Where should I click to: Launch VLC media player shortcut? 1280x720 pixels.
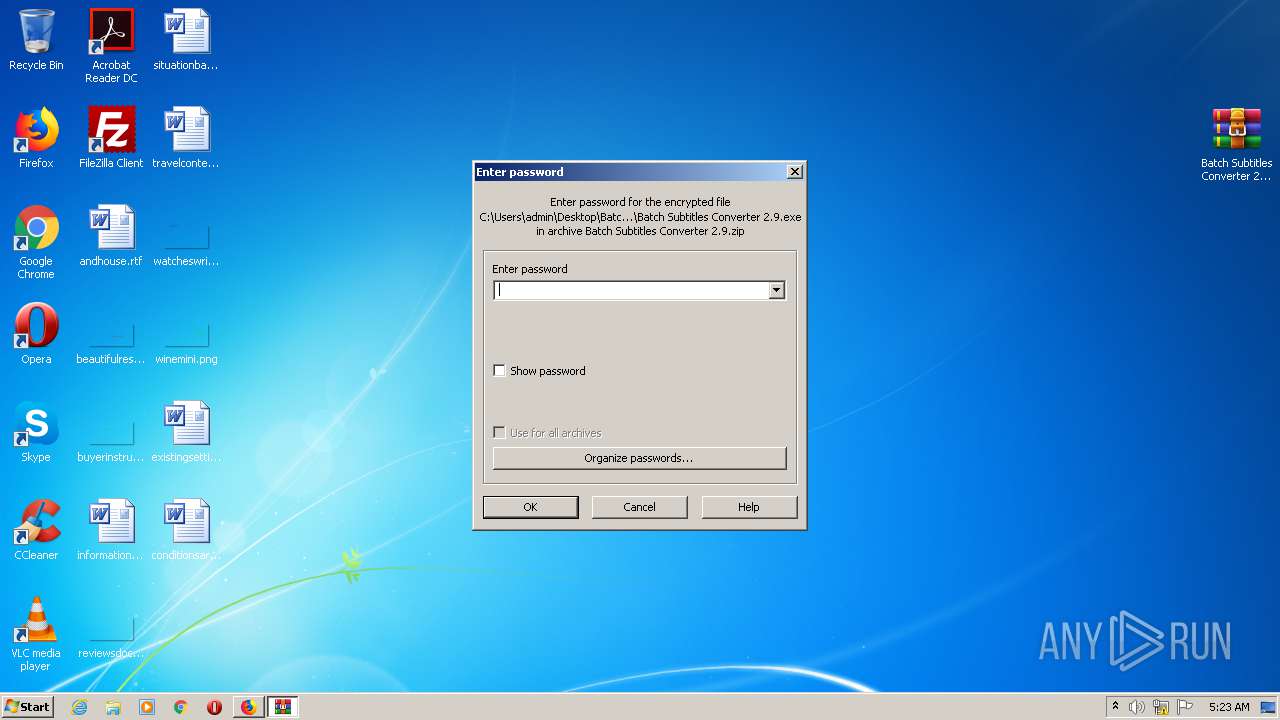[x=36, y=634]
